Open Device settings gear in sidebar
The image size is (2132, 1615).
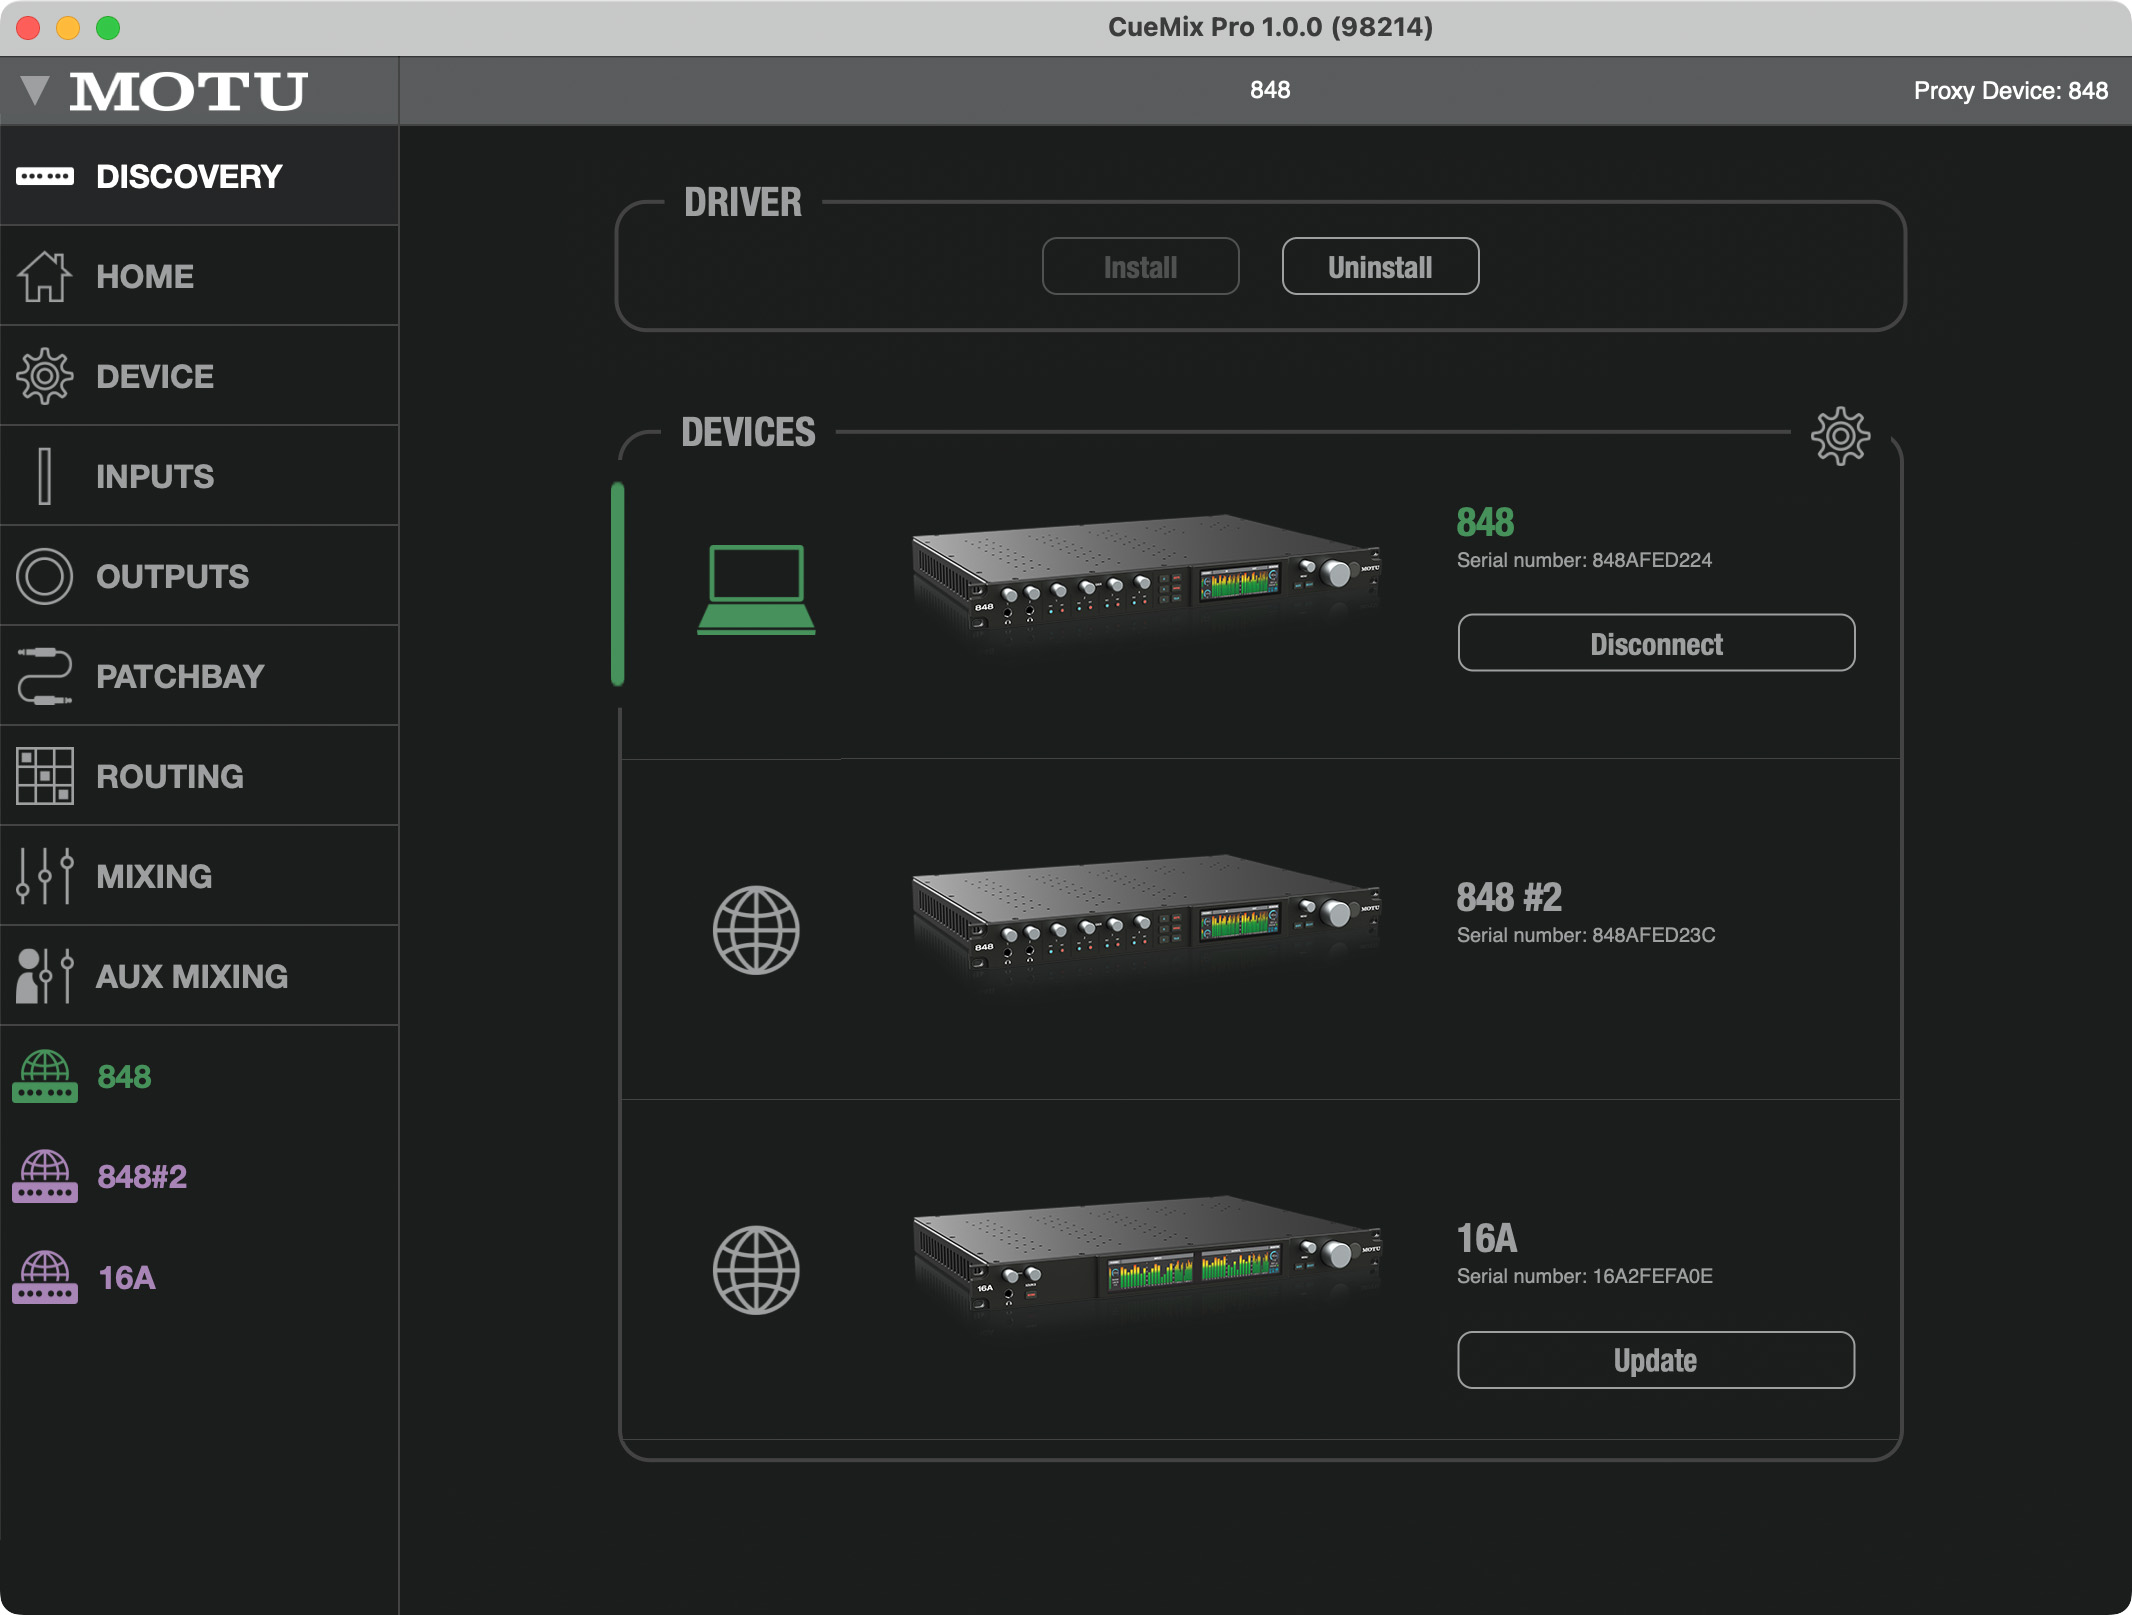(44, 376)
